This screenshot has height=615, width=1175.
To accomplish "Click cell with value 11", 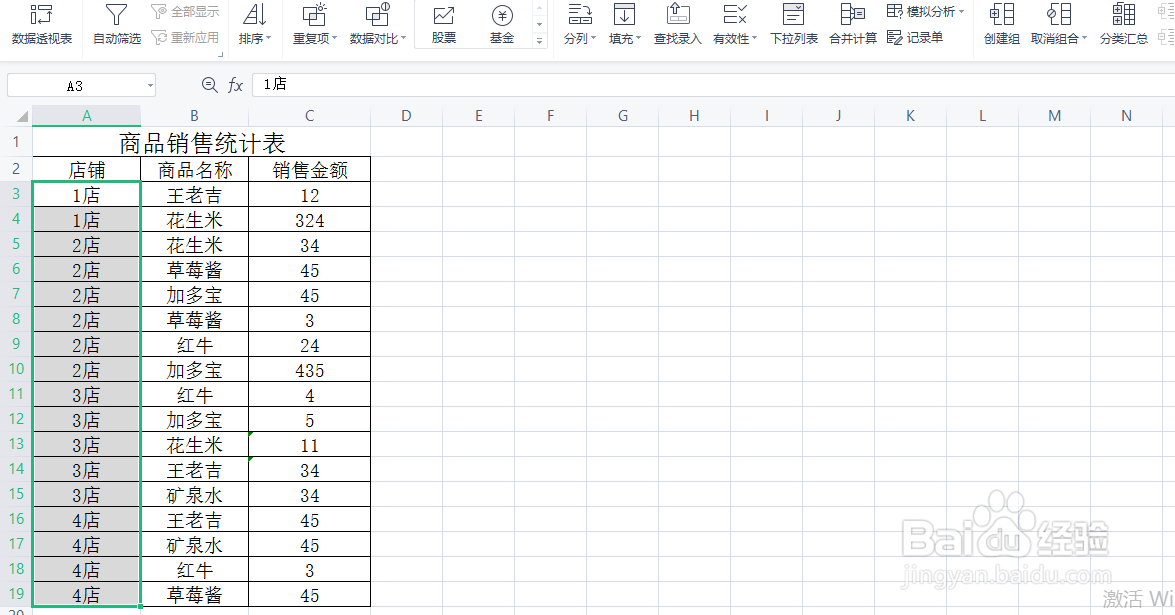I will 309,445.
